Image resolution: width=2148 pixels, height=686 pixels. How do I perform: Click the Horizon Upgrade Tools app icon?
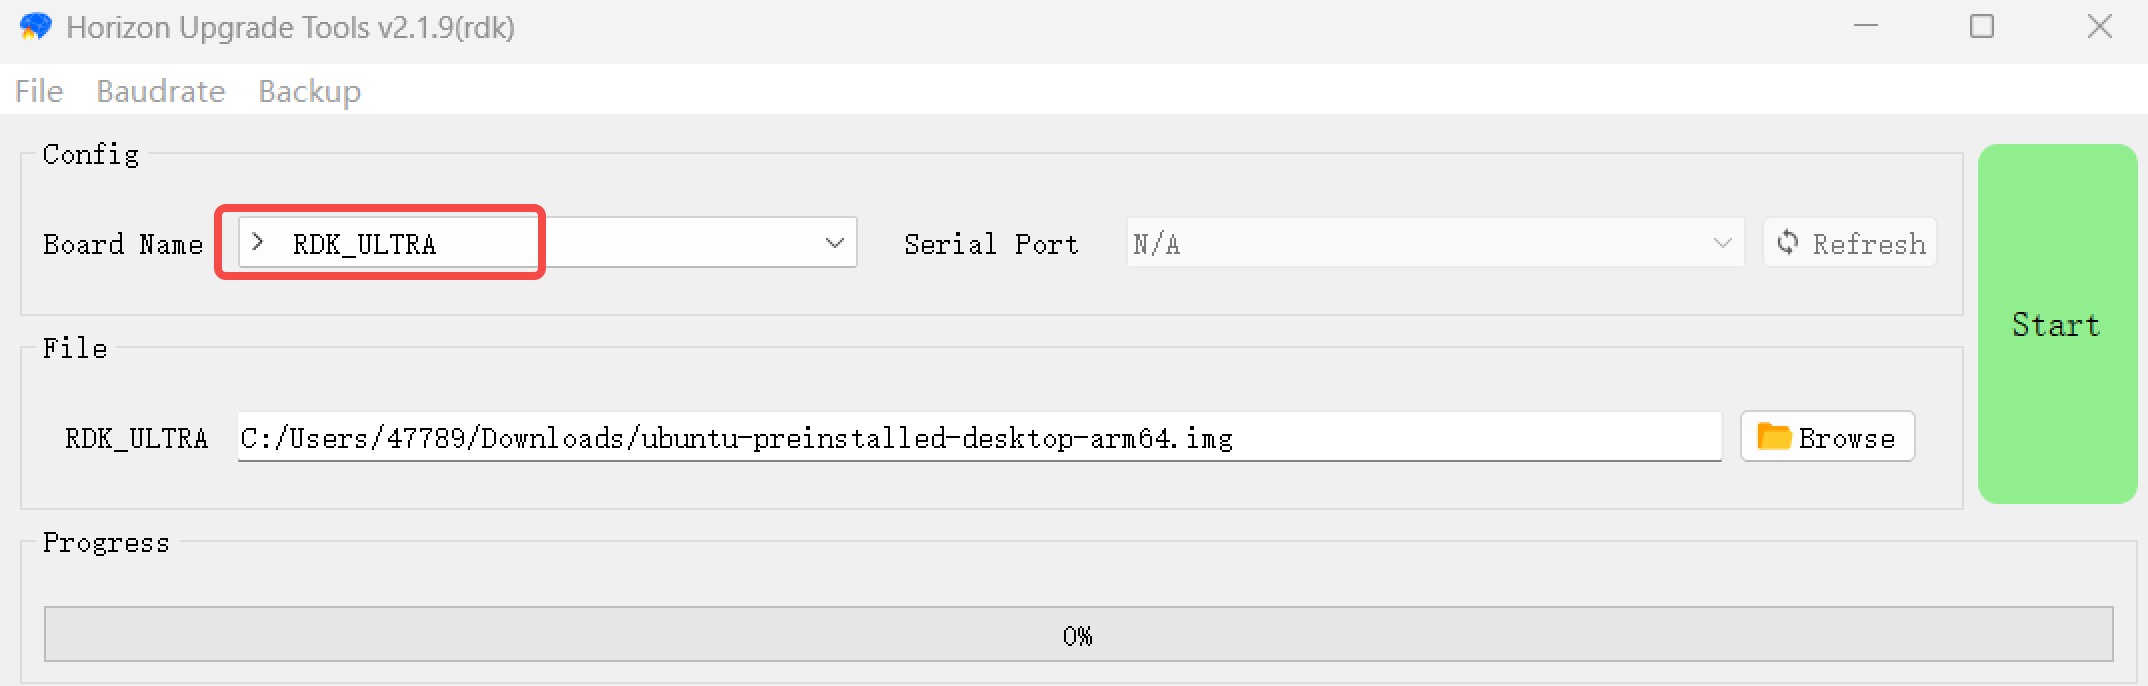[35, 27]
